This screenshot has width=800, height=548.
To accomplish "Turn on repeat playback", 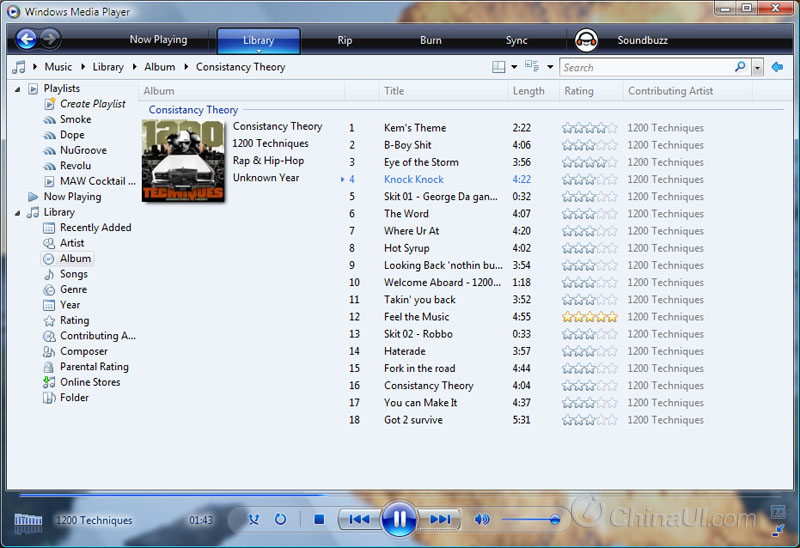I will (x=280, y=519).
